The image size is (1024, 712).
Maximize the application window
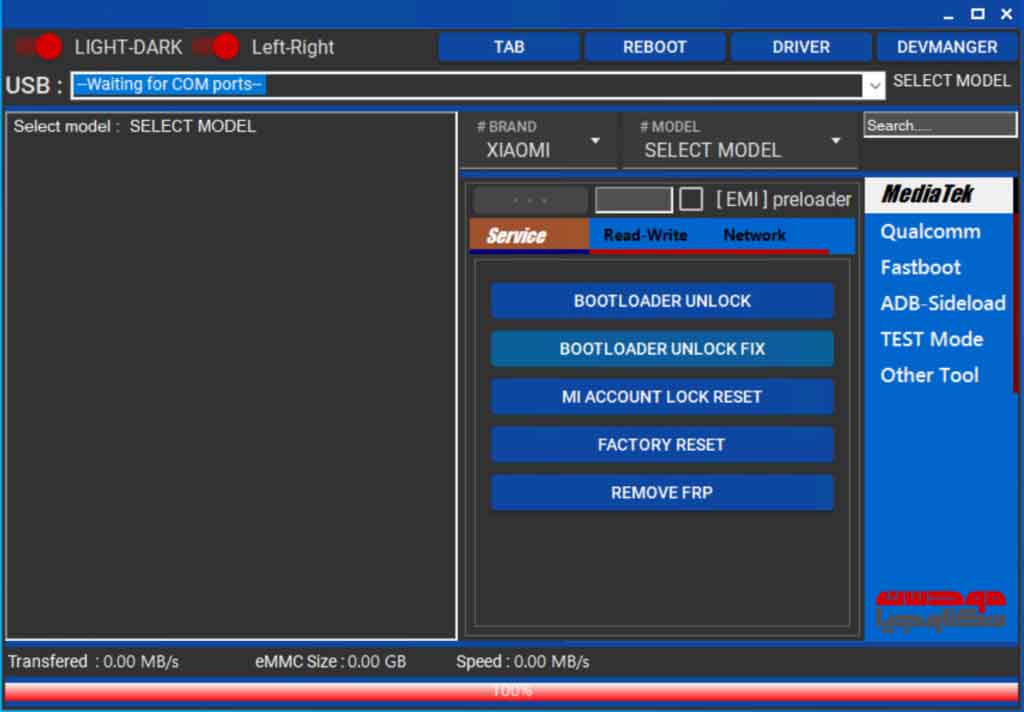point(978,14)
